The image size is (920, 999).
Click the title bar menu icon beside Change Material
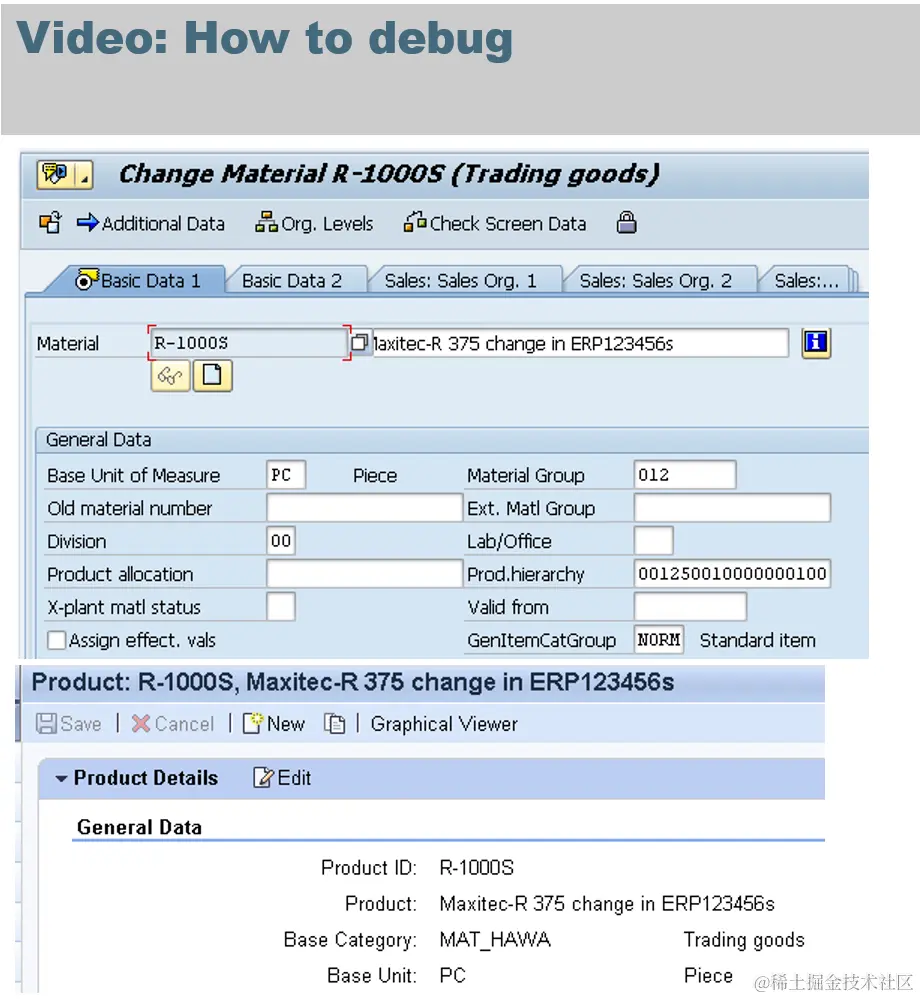tap(55, 174)
